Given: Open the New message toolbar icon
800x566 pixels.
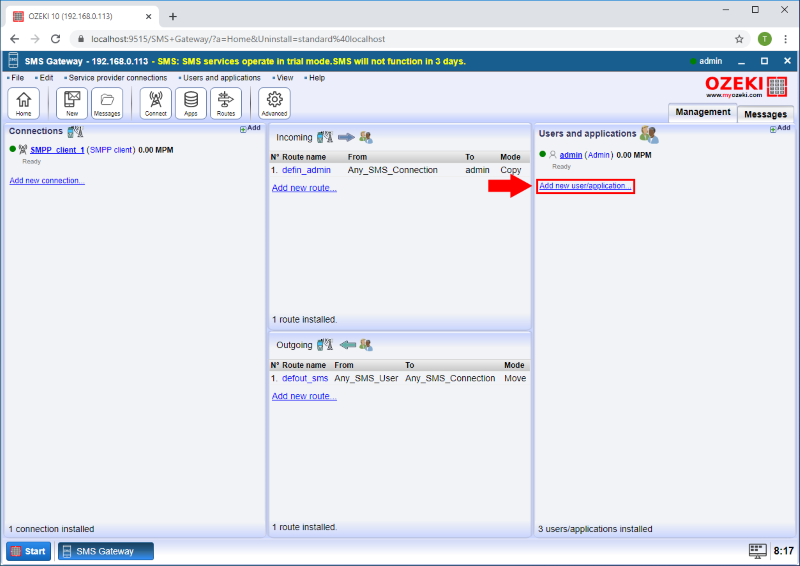Looking at the screenshot, I should tap(72, 103).
